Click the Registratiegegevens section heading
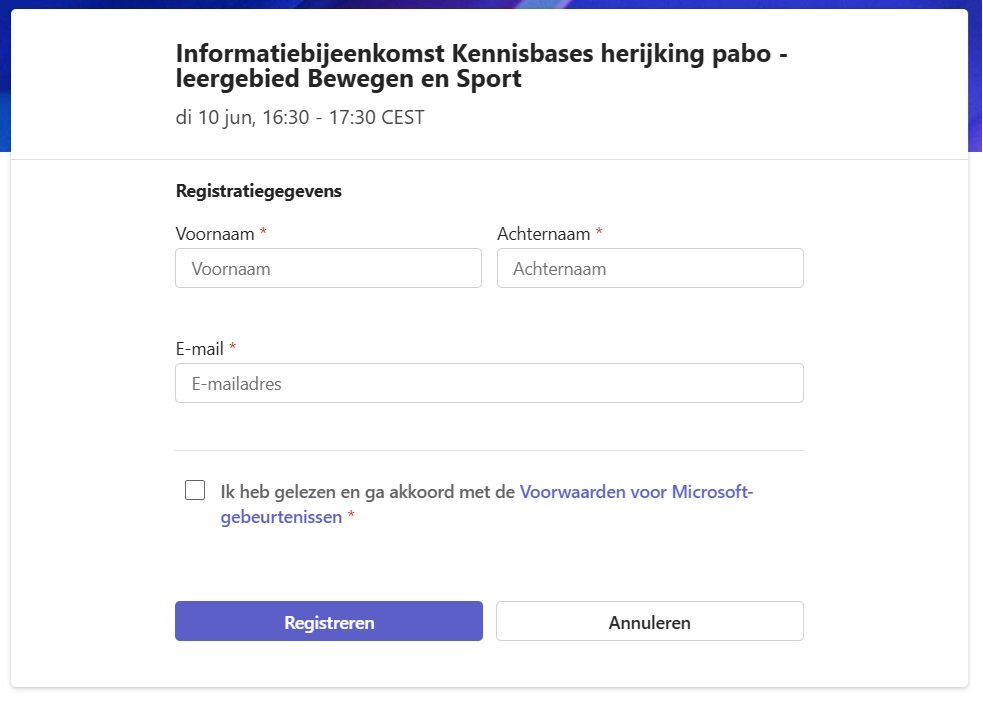 click(x=258, y=191)
